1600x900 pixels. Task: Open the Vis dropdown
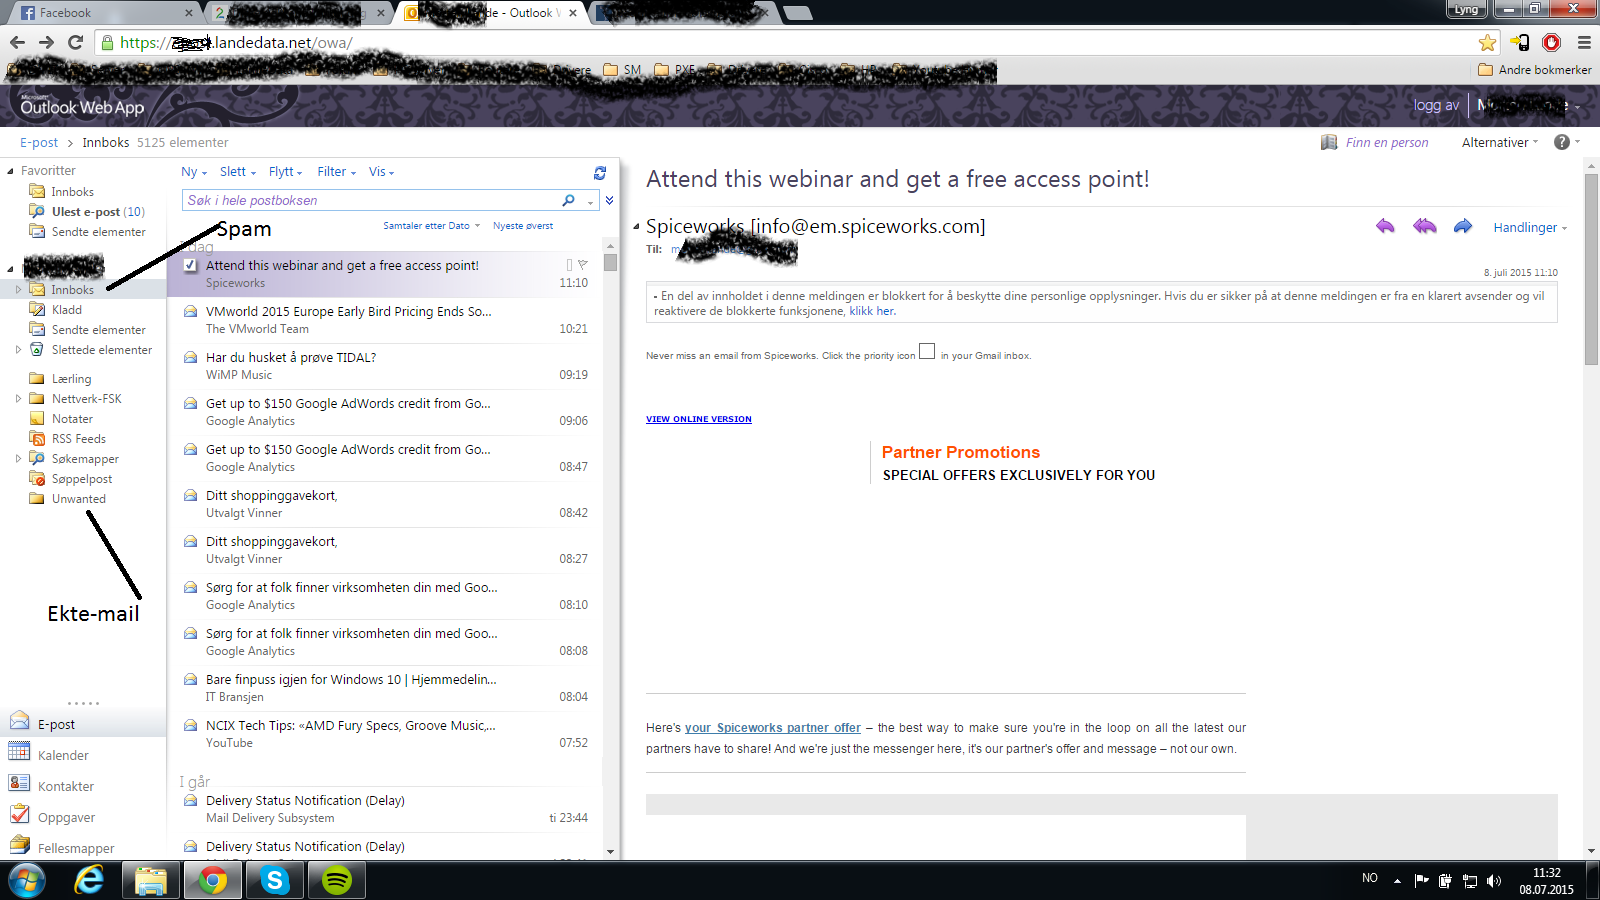(x=381, y=172)
